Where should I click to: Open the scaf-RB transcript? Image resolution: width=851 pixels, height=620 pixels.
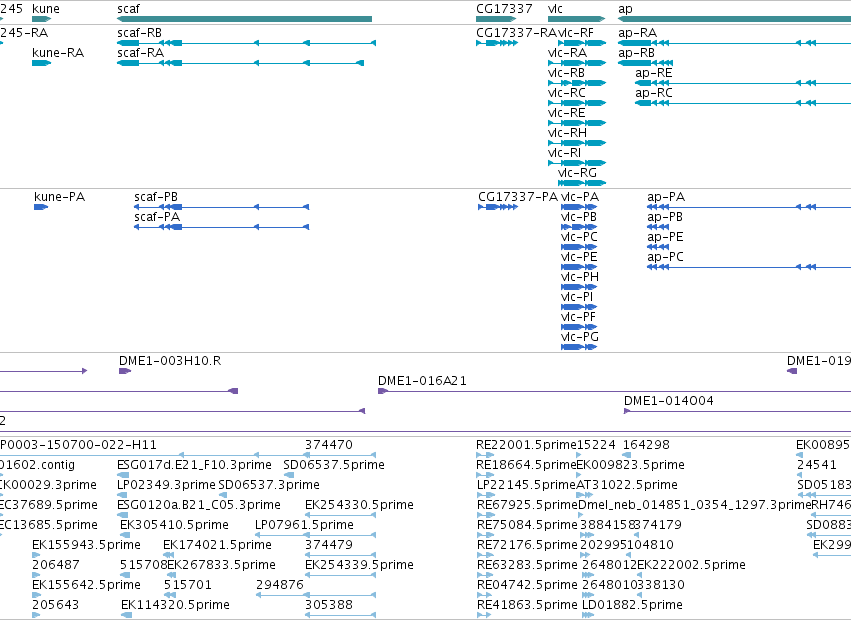246,43
